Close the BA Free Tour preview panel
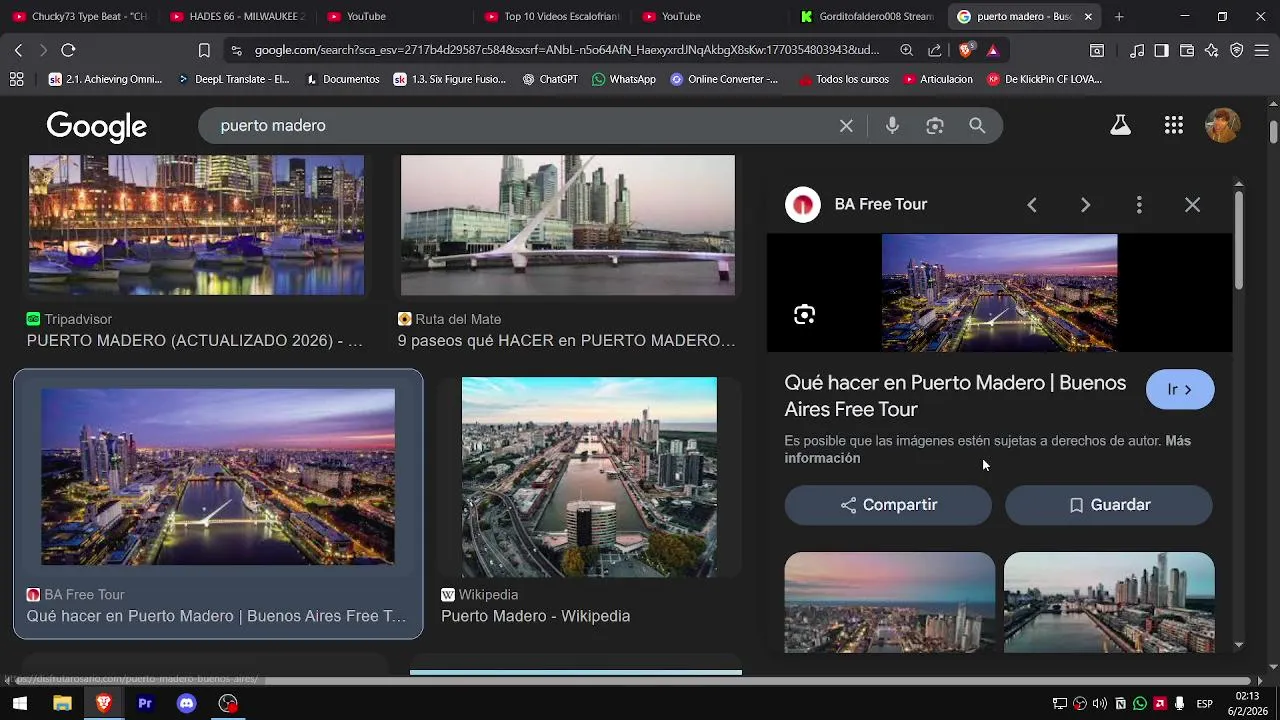Image resolution: width=1280 pixels, height=720 pixels. coord(1192,204)
